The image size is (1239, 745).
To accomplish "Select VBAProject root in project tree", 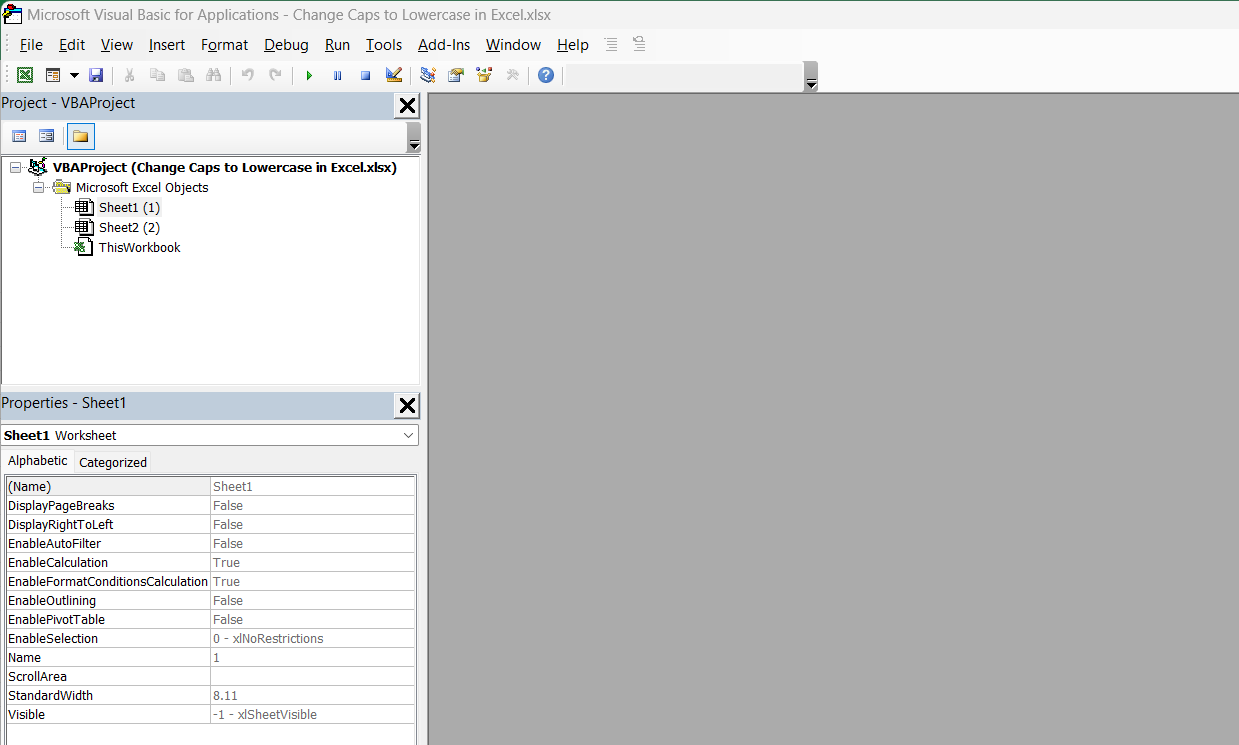I will [x=224, y=168].
